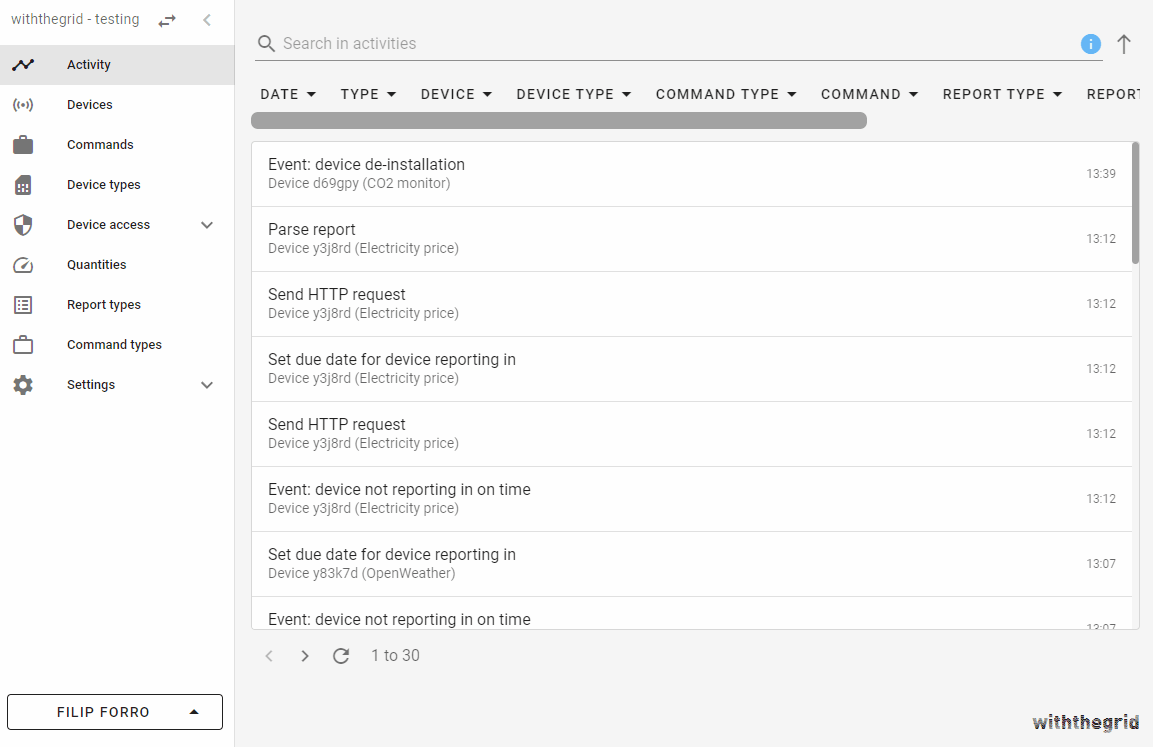Expand the Settings submenu

click(x=207, y=385)
